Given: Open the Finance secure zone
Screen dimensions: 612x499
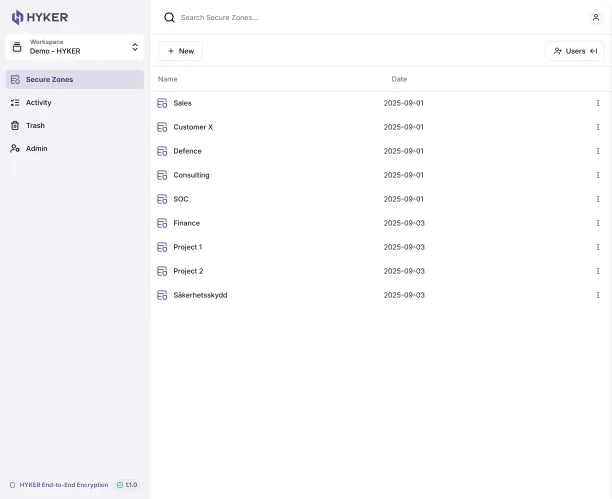Looking at the screenshot, I should tap(187, 223).
